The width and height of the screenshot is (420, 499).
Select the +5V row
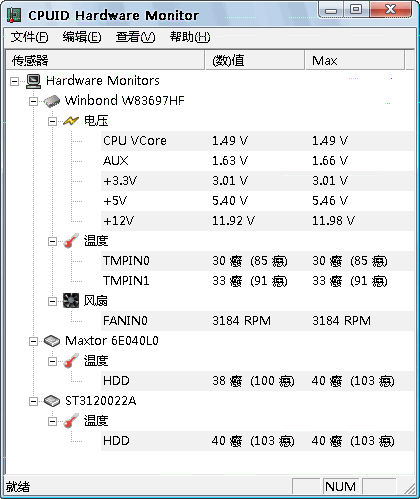(257, 201)
